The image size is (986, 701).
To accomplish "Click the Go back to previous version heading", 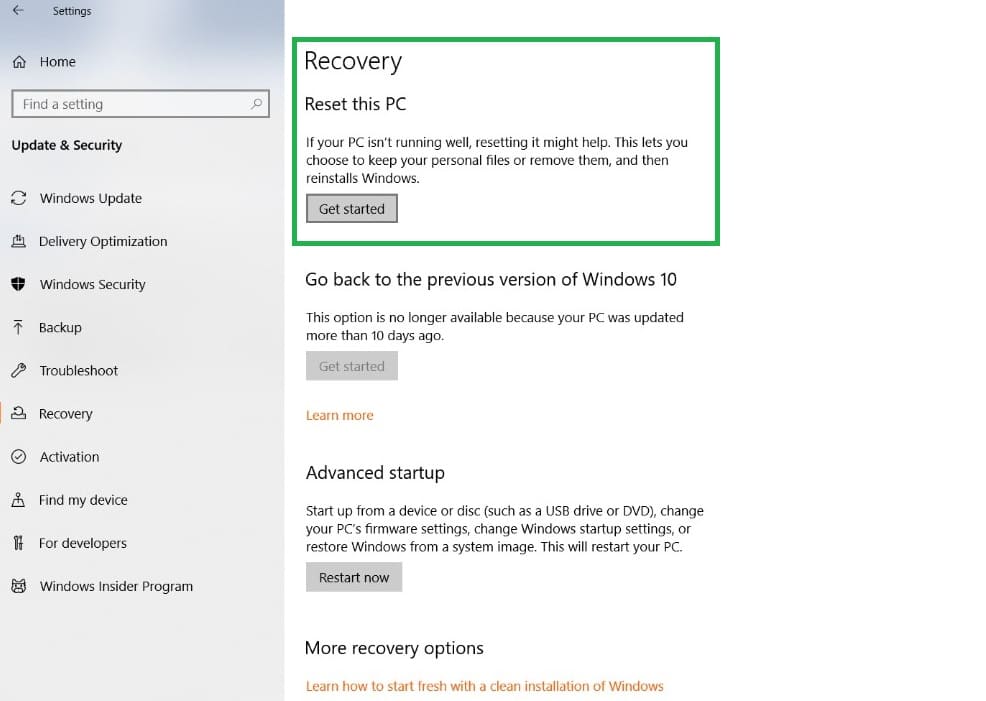I will point(491,279).
